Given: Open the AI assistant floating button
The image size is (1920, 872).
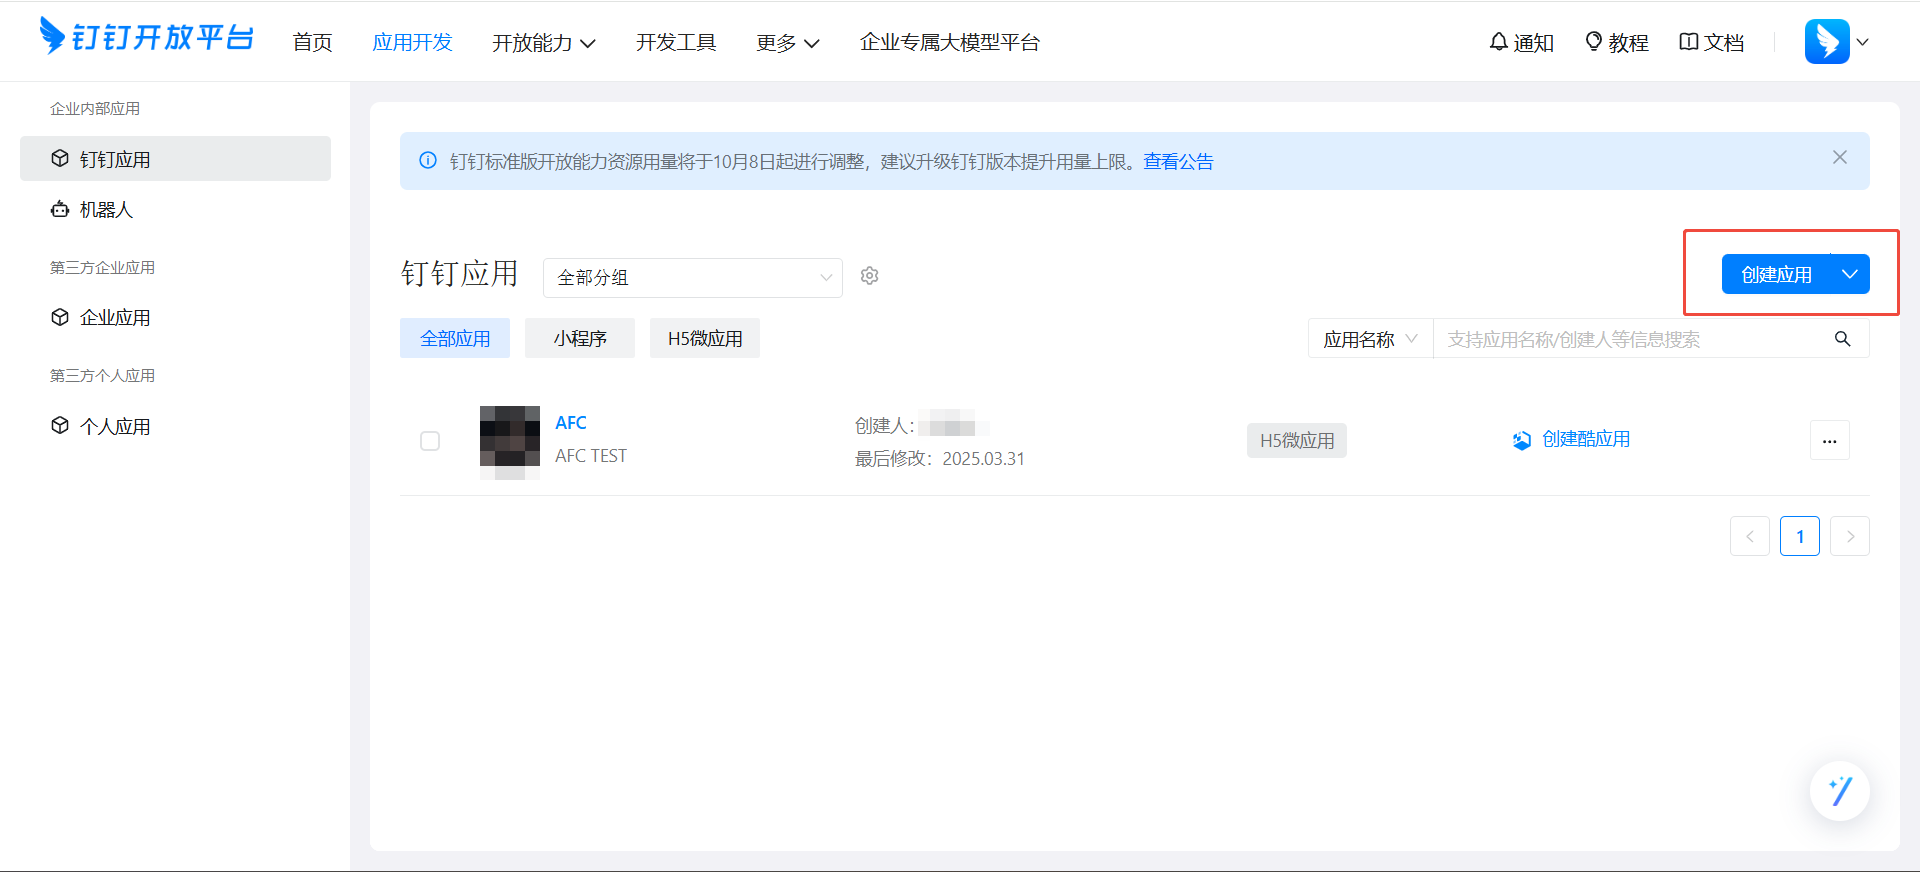Looking at the screenshot, I should [1840, 791].
